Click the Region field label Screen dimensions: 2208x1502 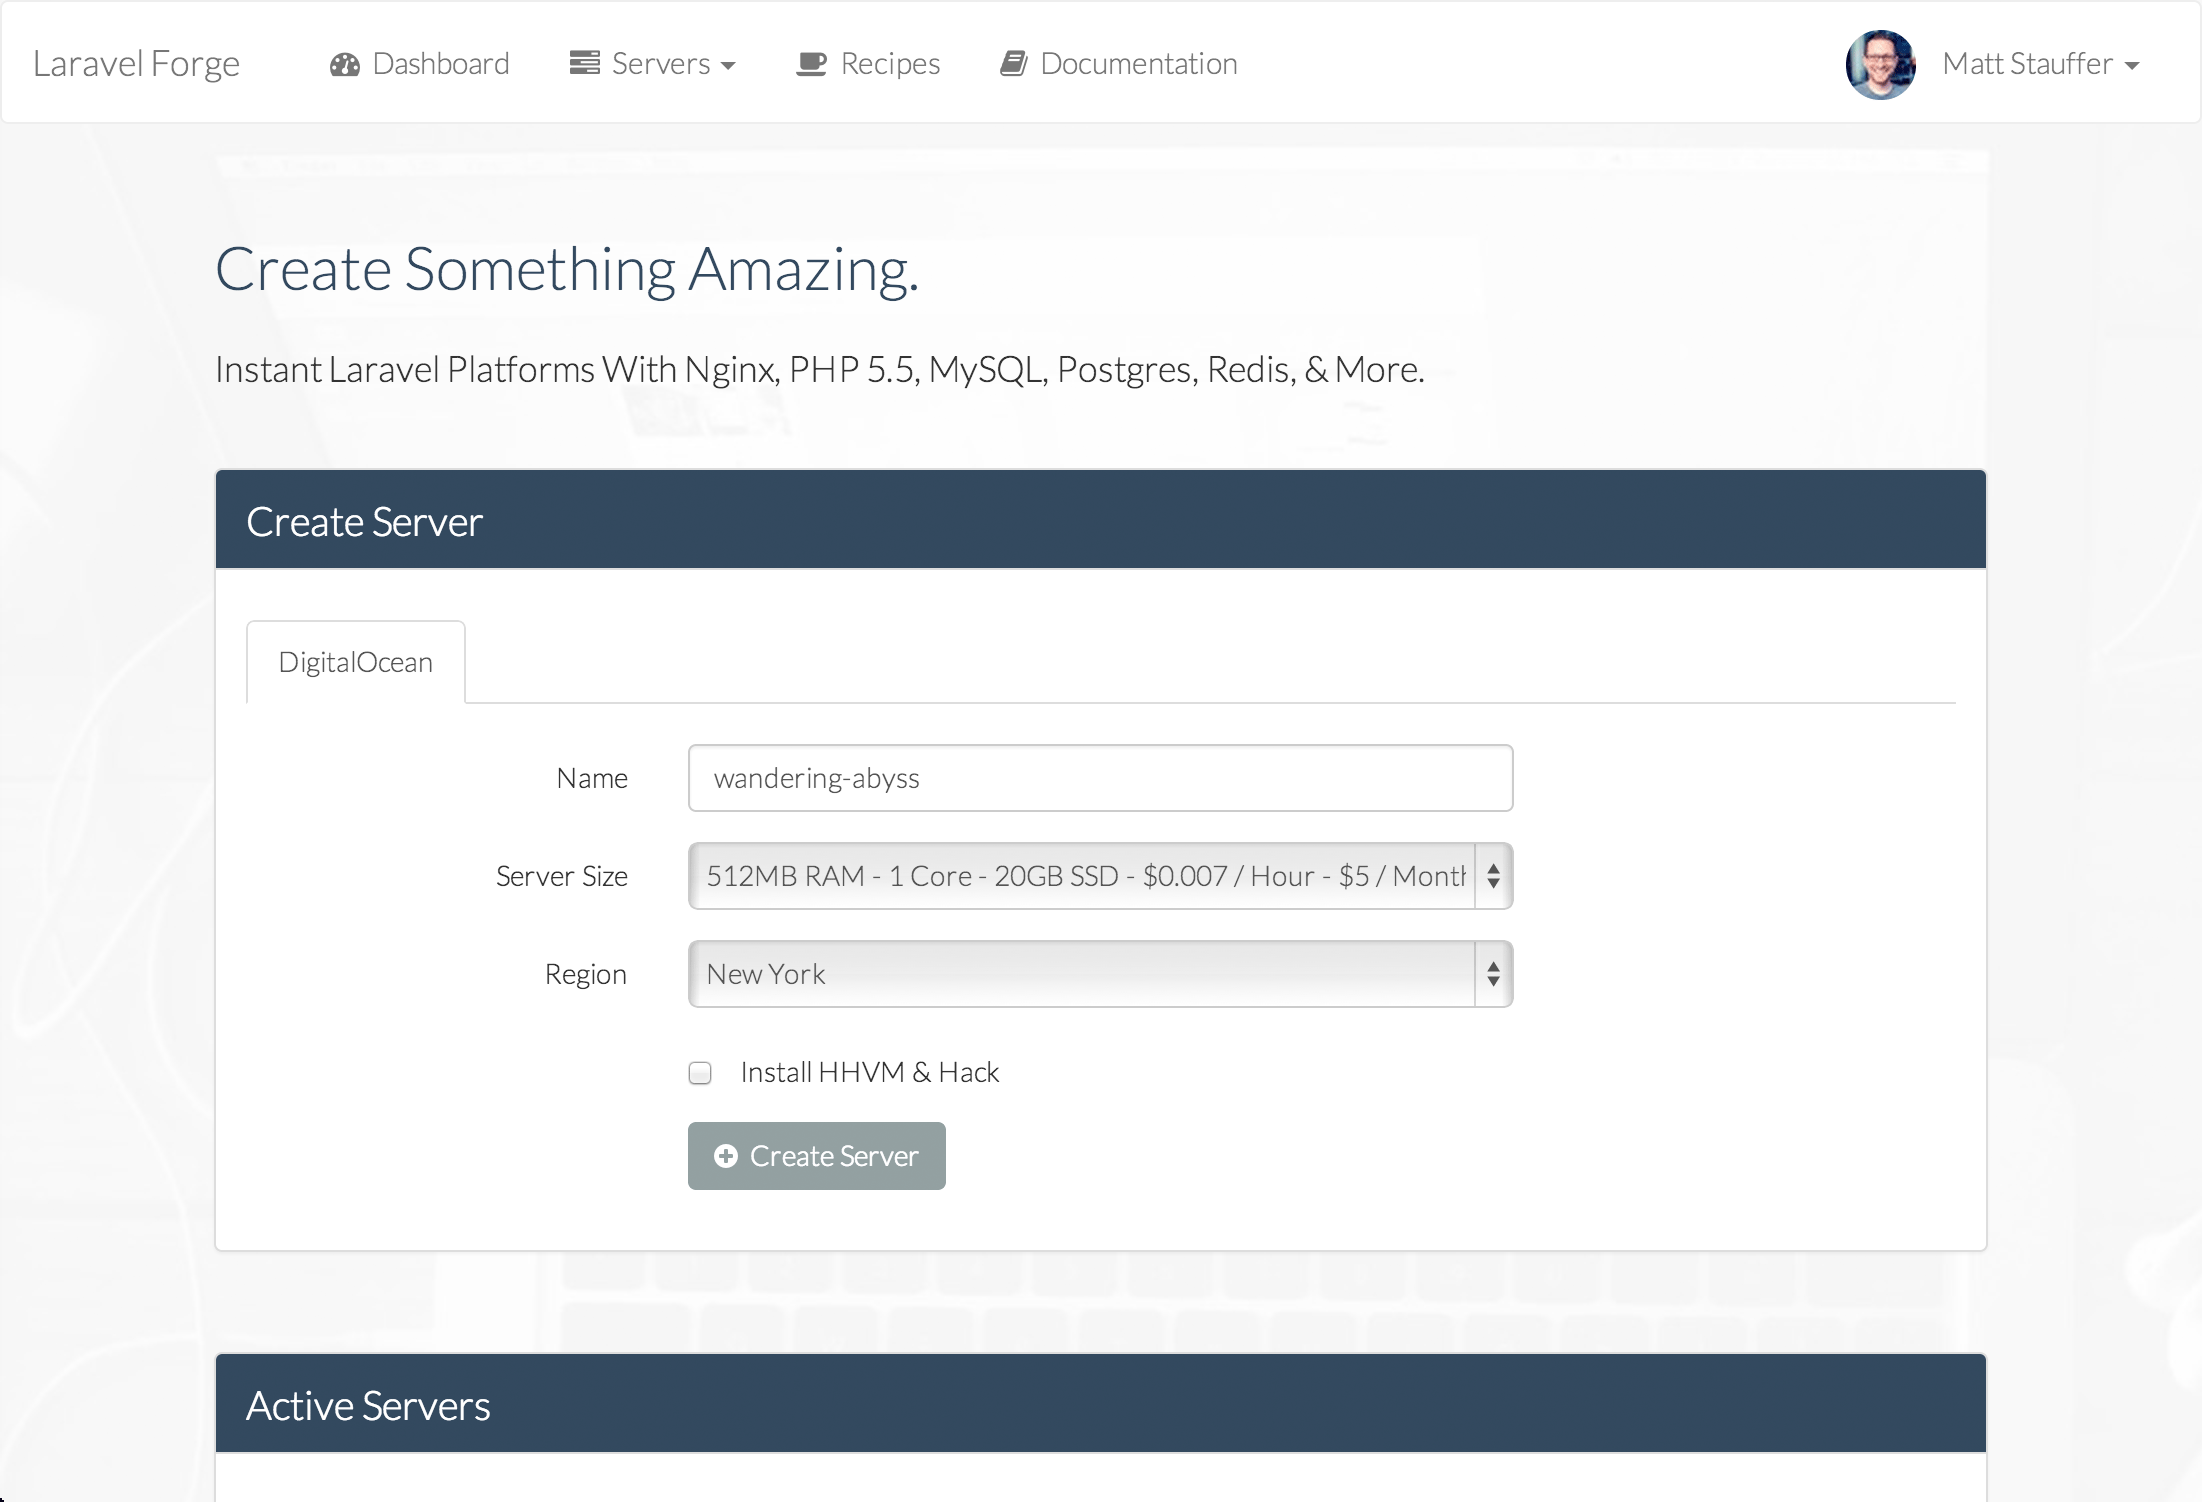click(x=586, y=974)
